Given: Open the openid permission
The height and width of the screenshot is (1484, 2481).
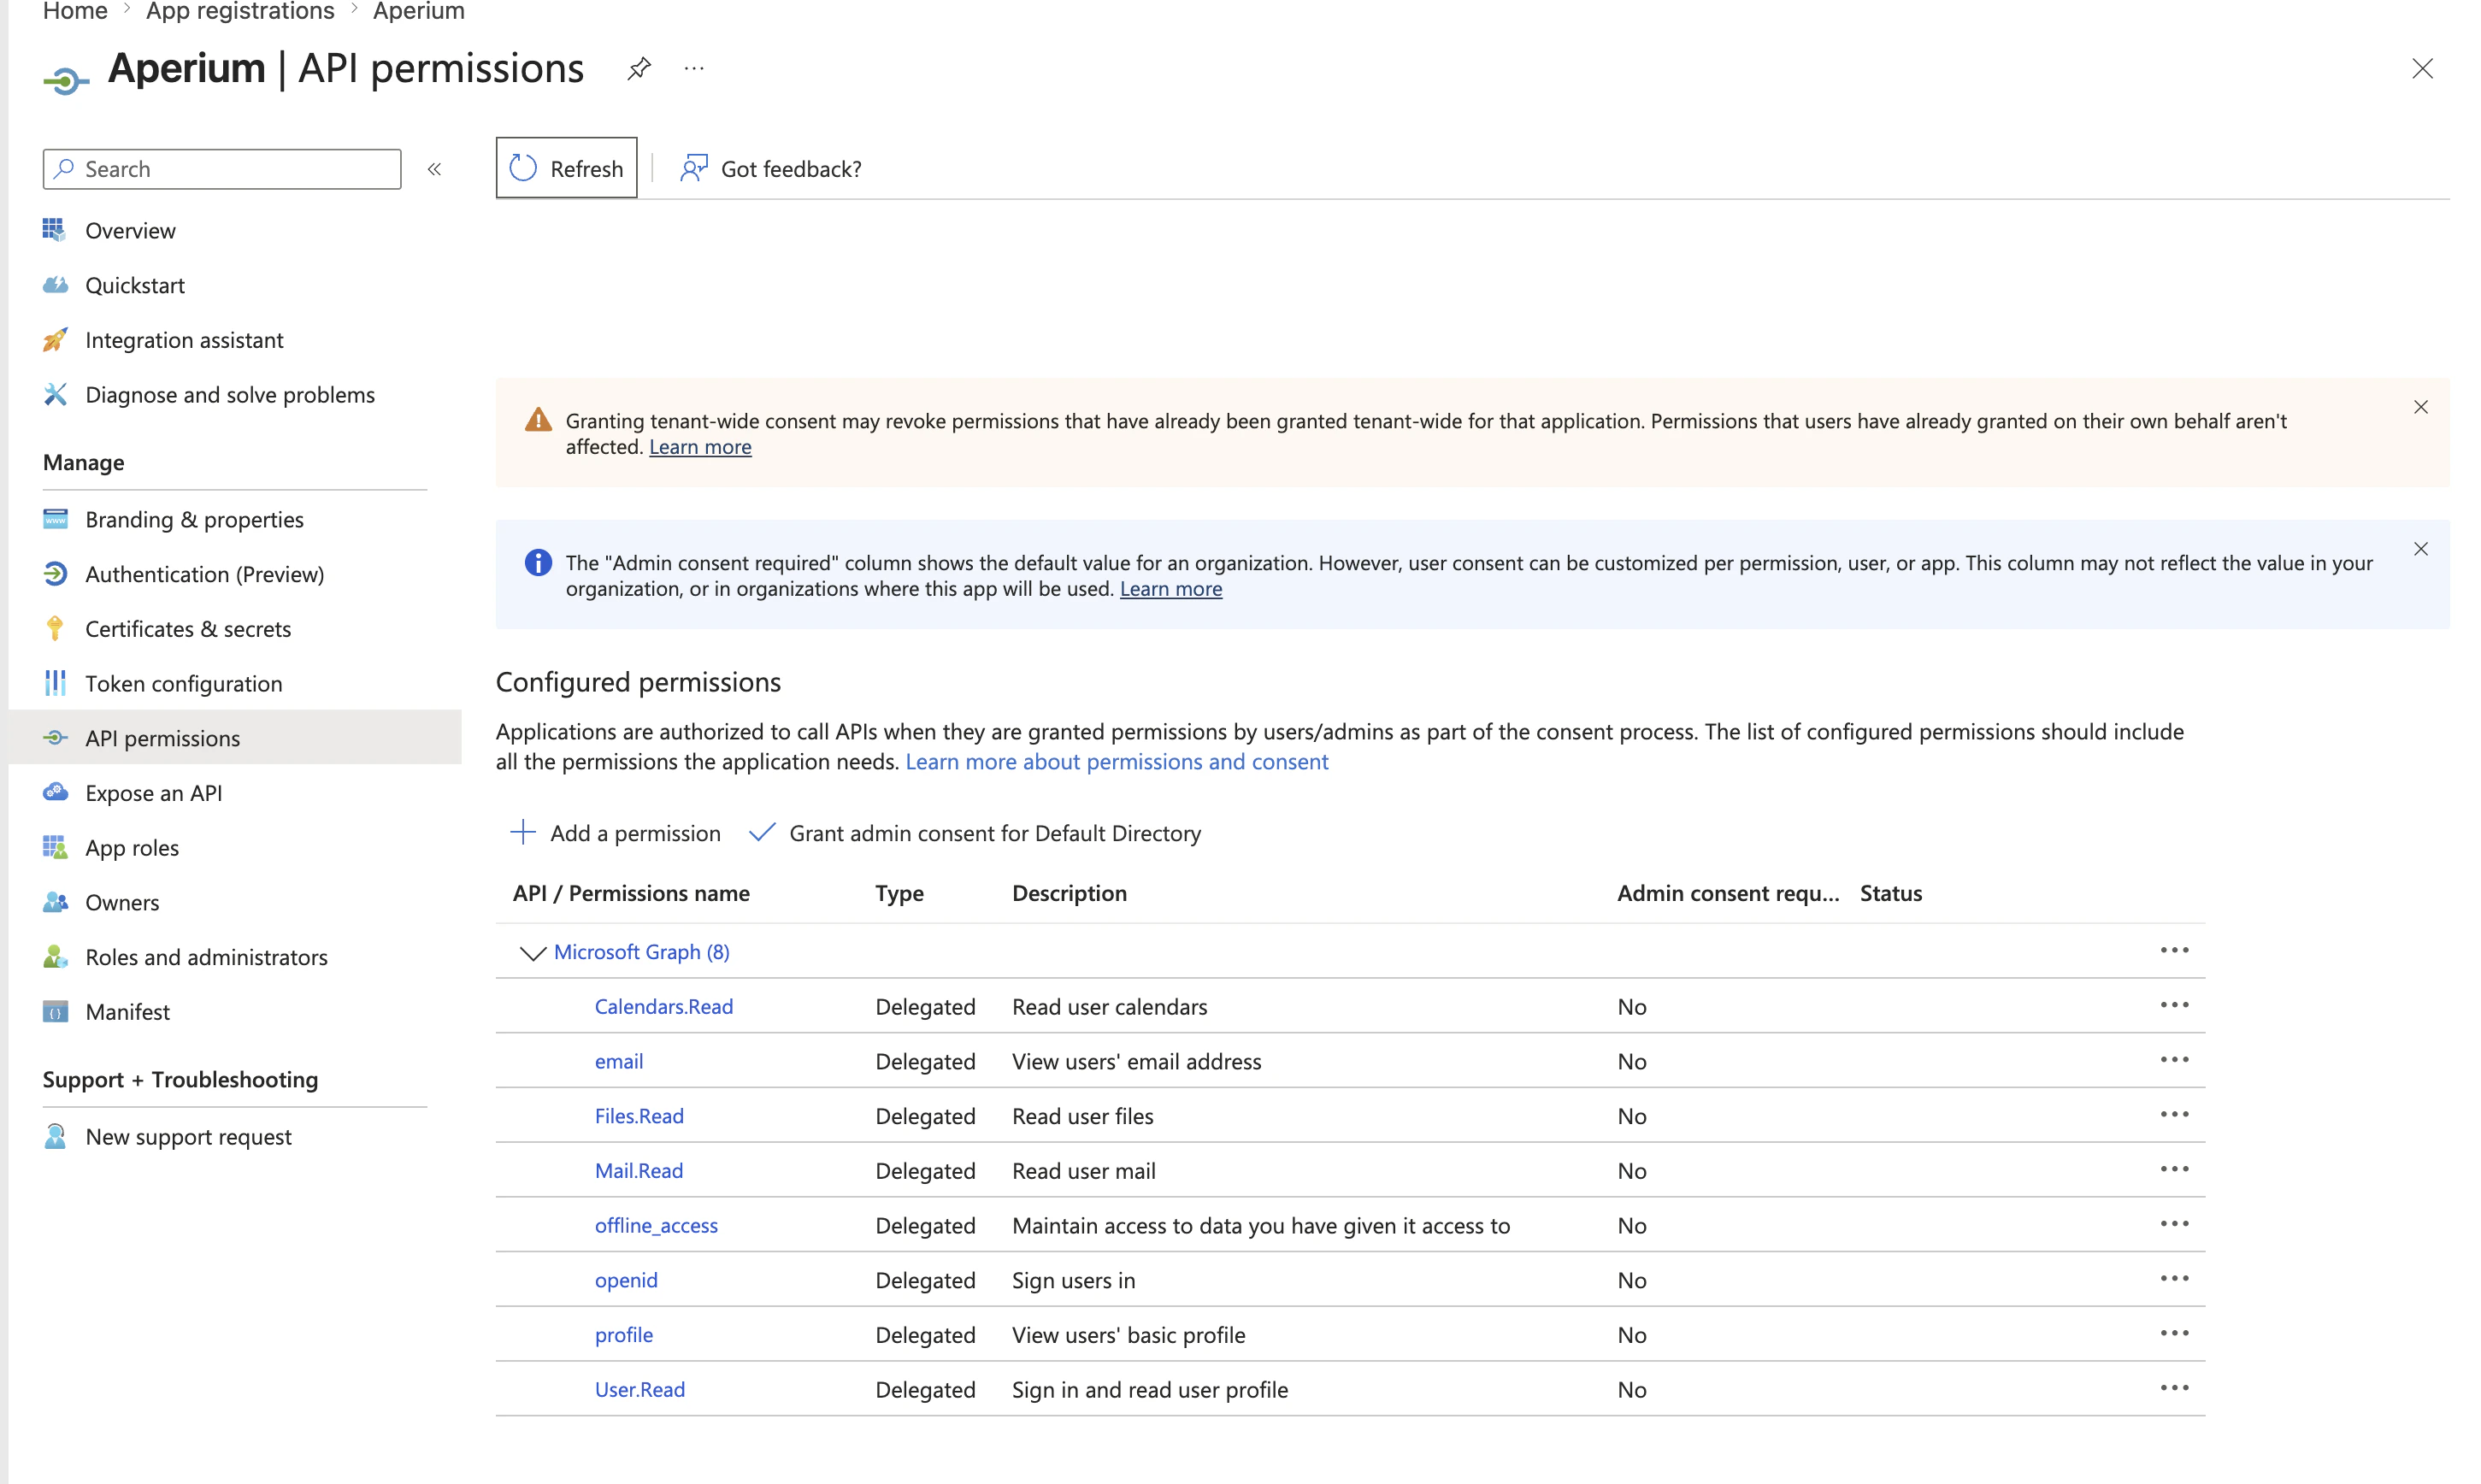Looking at the screenshot, I should [x=626, y=1280].
